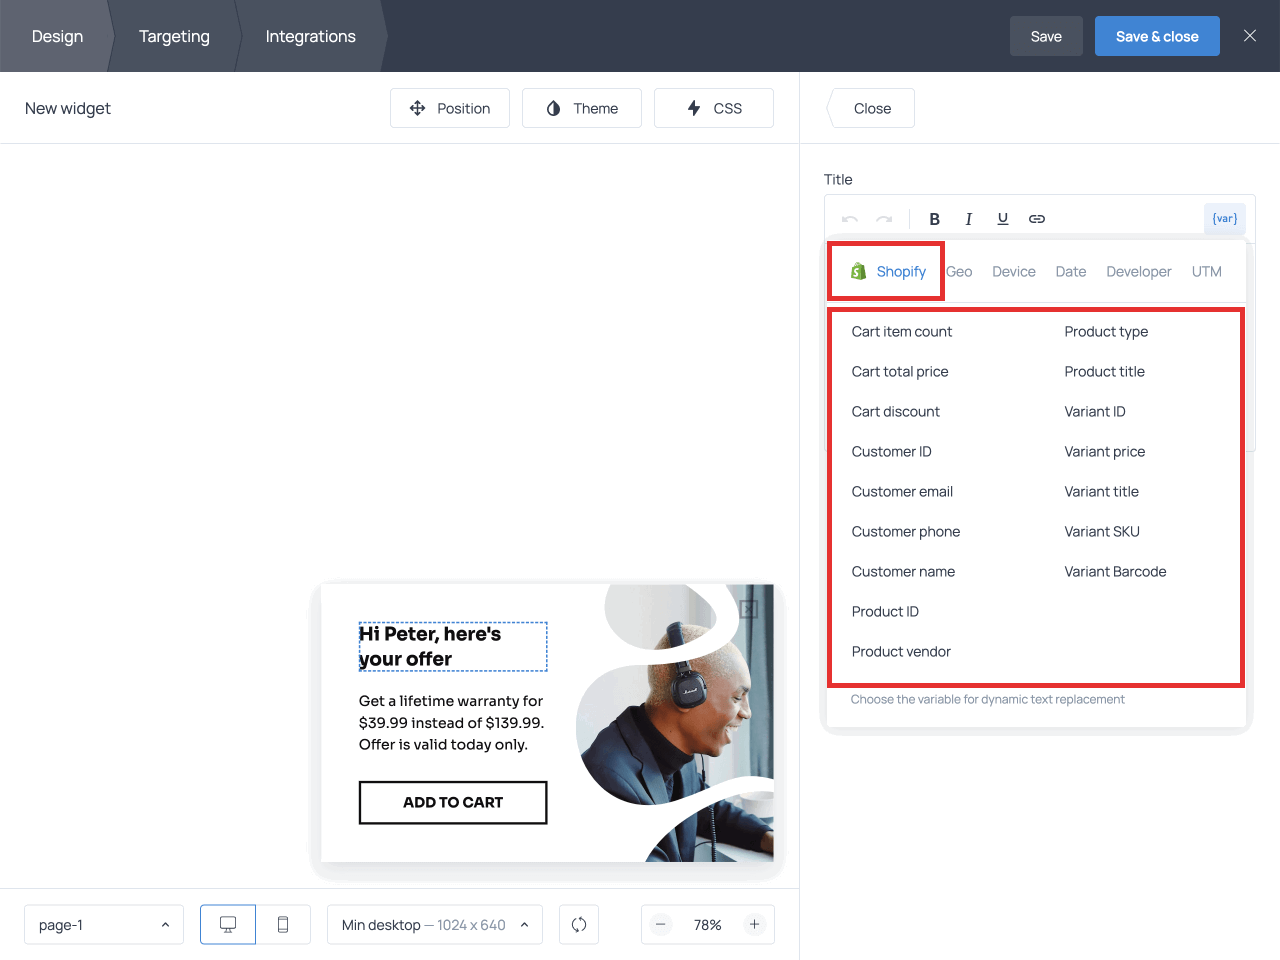Viewport: 1280px width, 960px height.
Task: Switch to desktop preview mode
Action: (228, 925)
